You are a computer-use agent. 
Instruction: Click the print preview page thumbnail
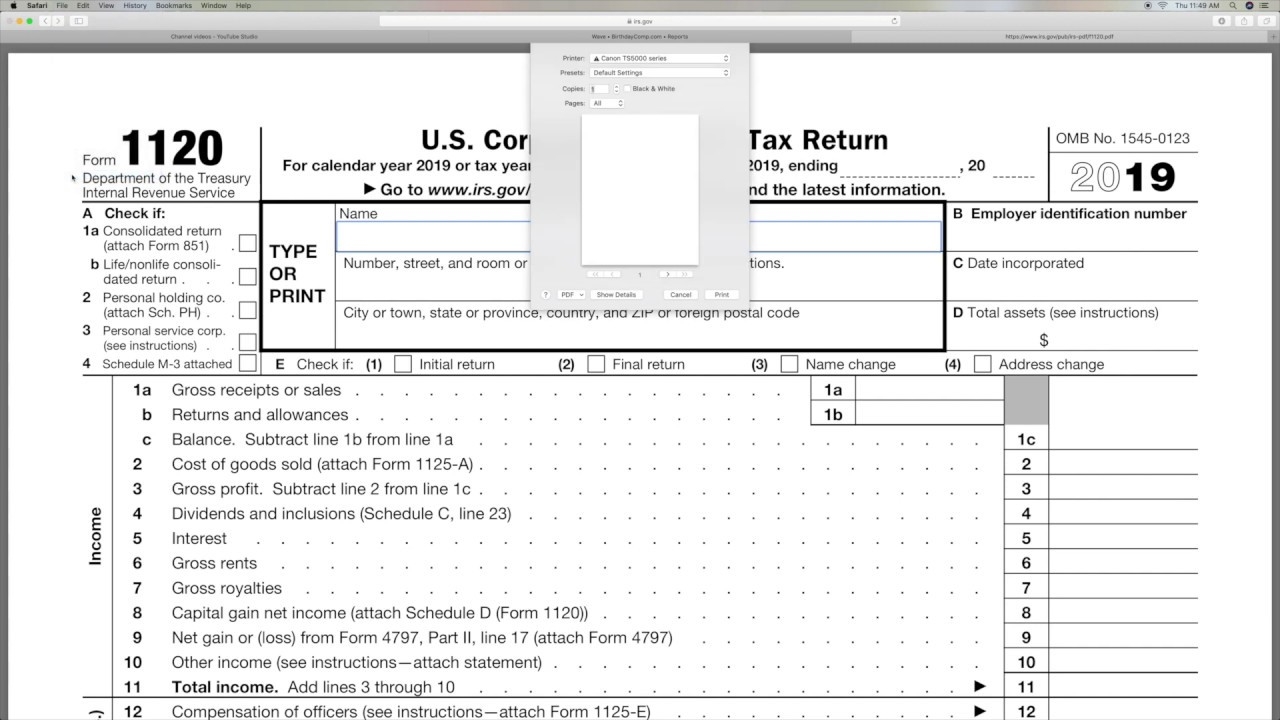click(x=640, y=189)
